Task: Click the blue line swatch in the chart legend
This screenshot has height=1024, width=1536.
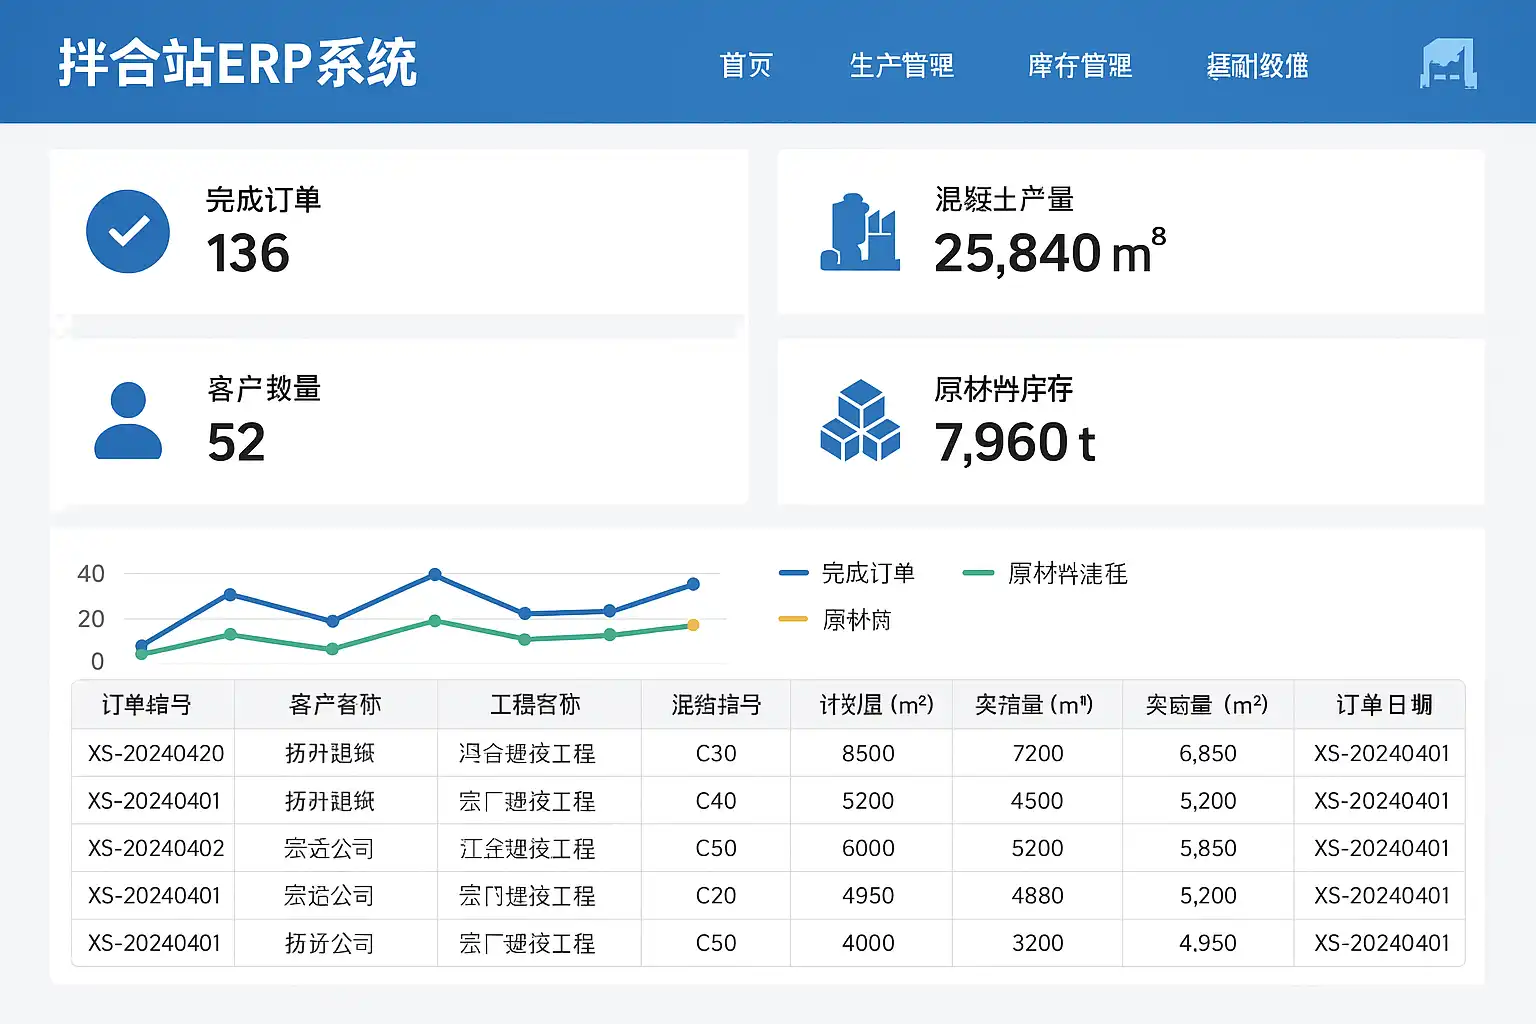Action: coord(793,573)
